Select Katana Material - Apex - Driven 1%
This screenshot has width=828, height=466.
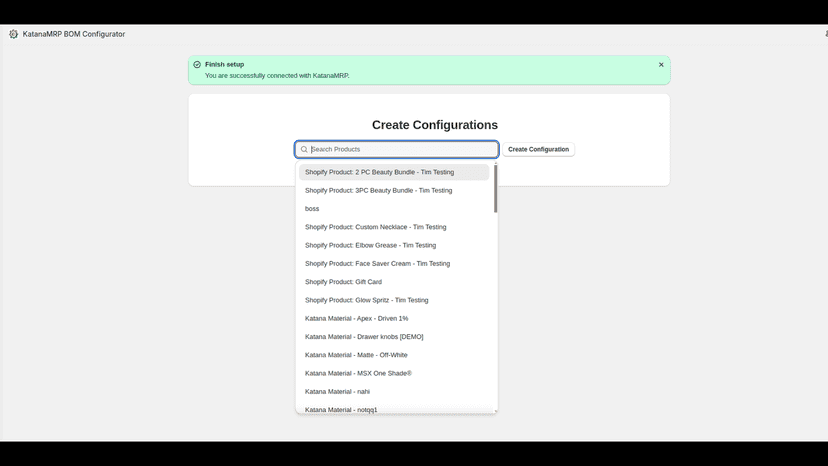394,318
